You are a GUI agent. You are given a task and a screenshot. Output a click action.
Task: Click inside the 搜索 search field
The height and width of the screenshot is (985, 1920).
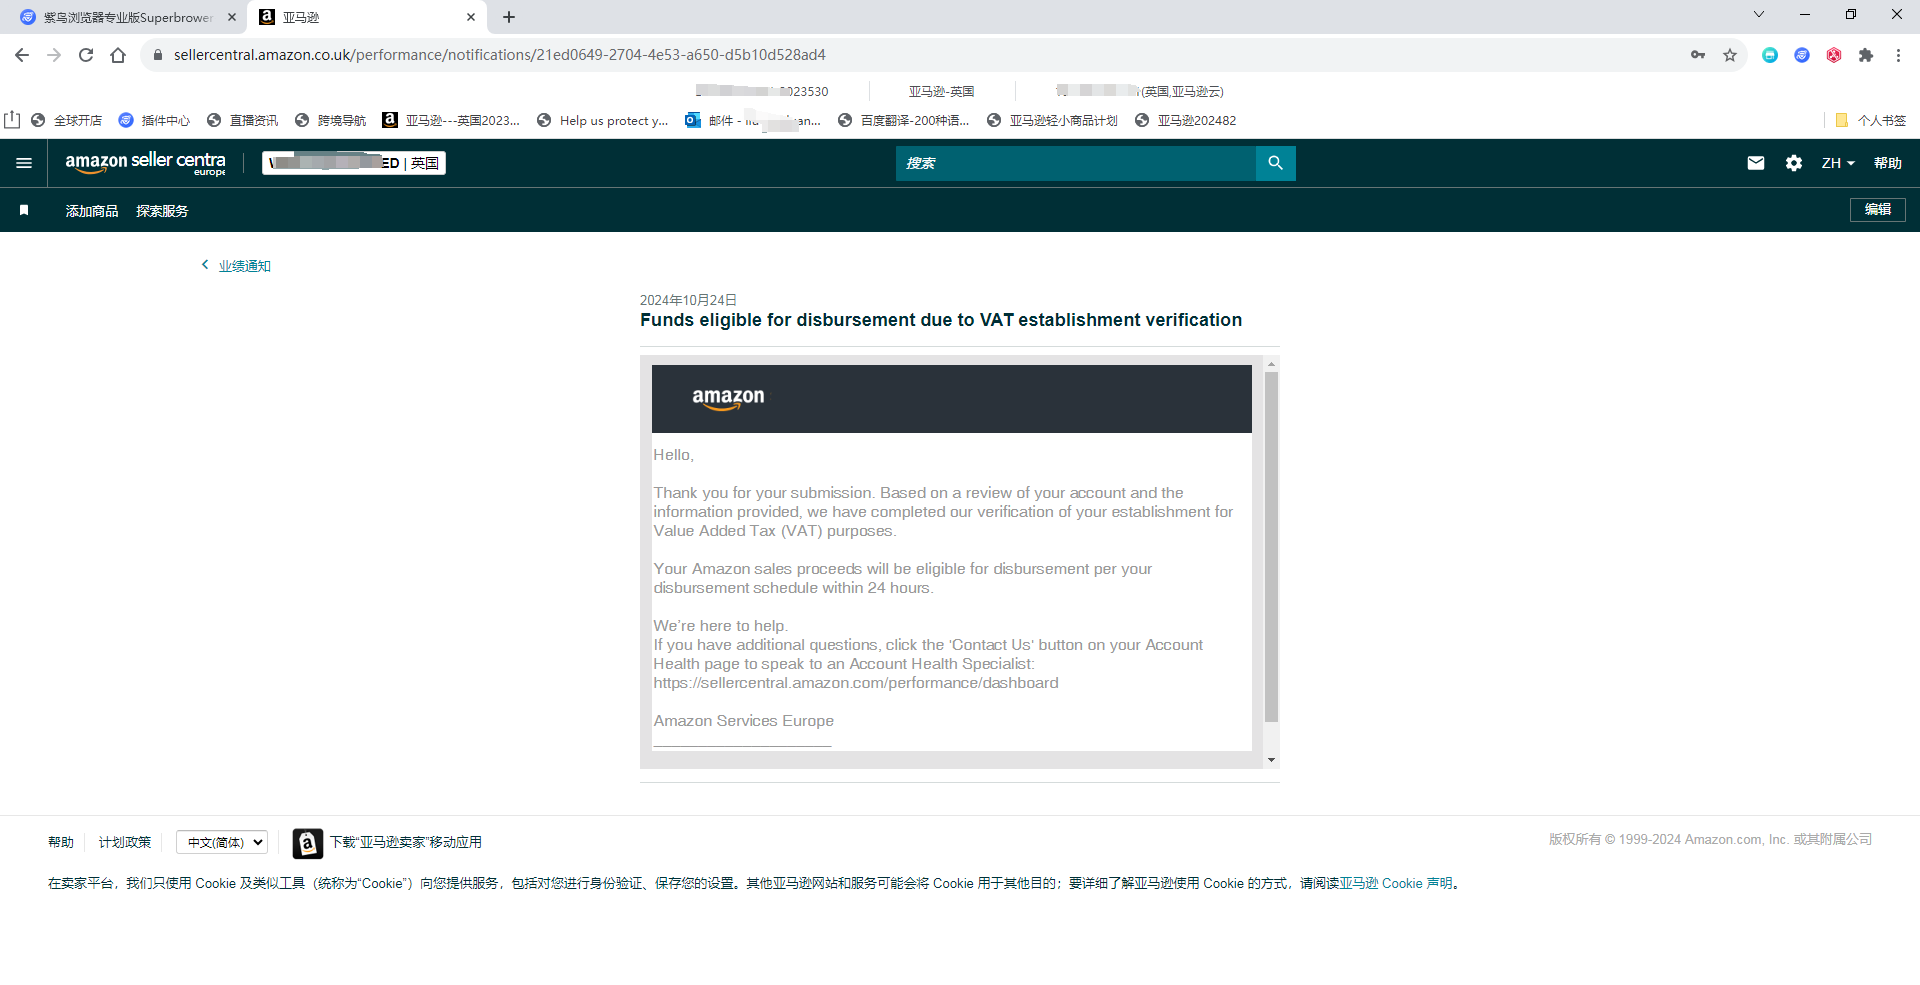(1075, 163)
